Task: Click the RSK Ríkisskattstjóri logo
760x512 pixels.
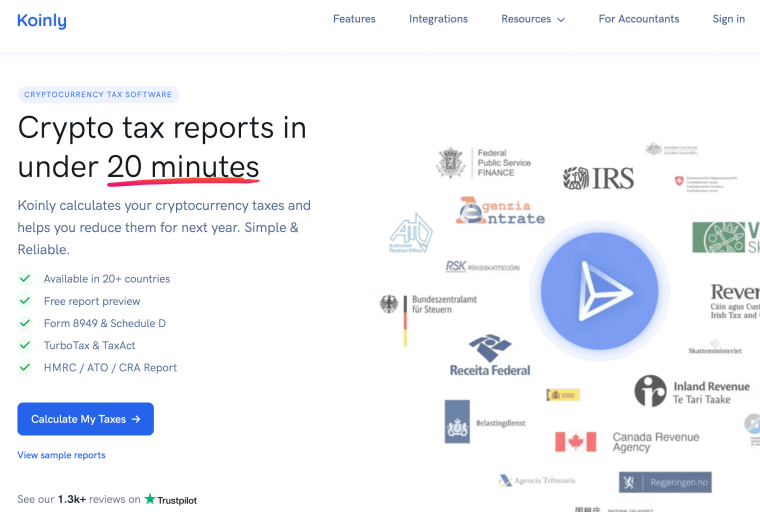Action: tap(482, 267)
